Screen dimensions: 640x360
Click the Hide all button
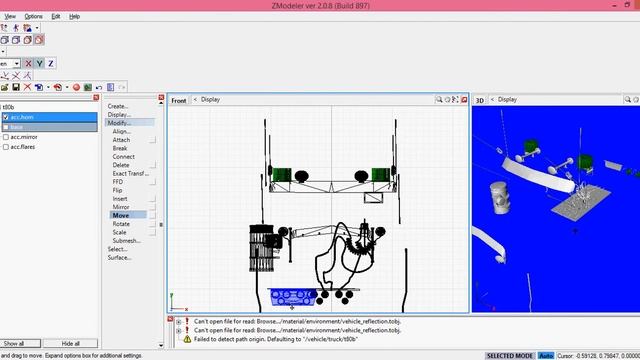[x=71, y=344]
